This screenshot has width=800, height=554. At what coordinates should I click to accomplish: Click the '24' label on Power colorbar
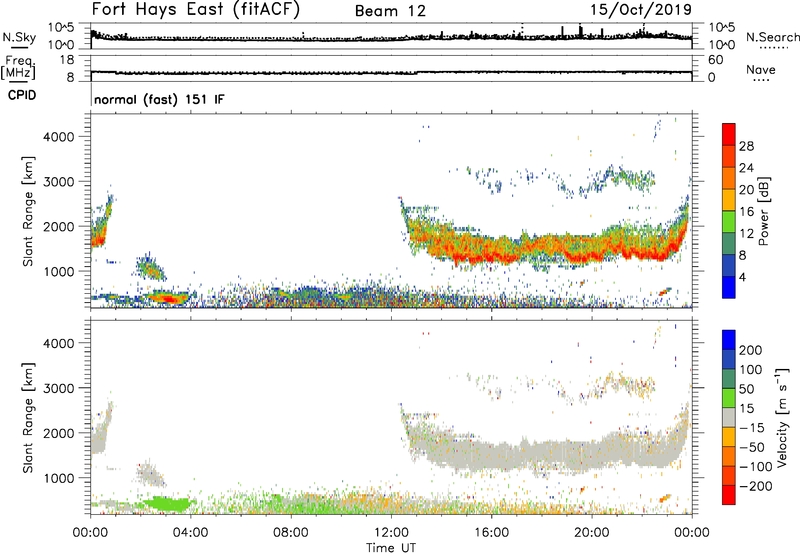tap(746, 168)
